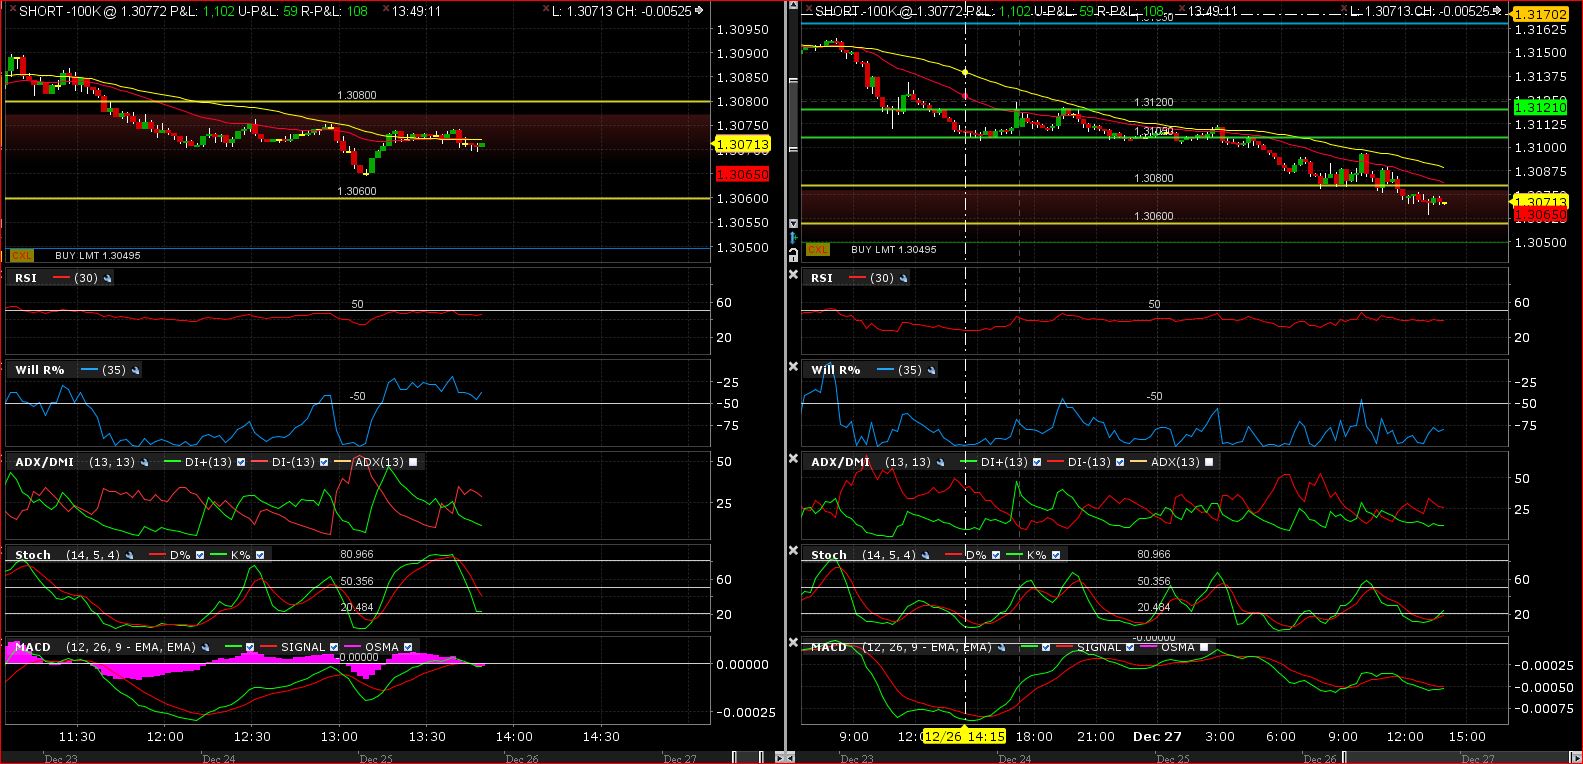The height and width of the screenshot is (764, 1583).
Task: Toggle MACD SIGNAL checkbox in left chart
Action: click(334, 647)
